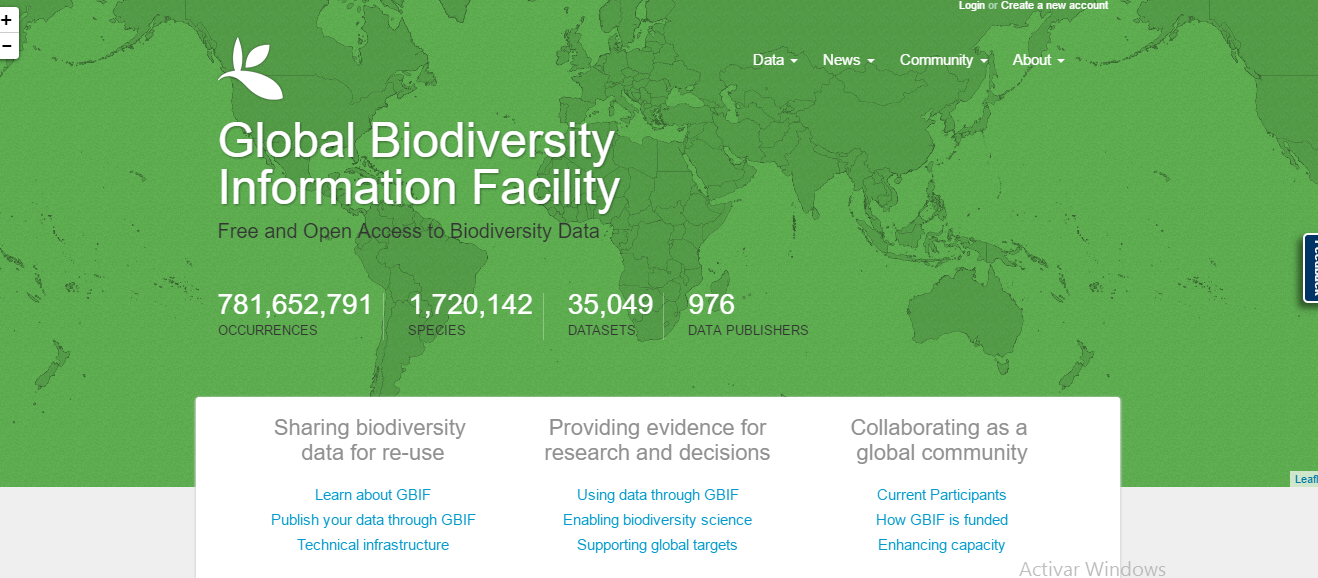Expand the Data dropdown menu

(775, 60)
